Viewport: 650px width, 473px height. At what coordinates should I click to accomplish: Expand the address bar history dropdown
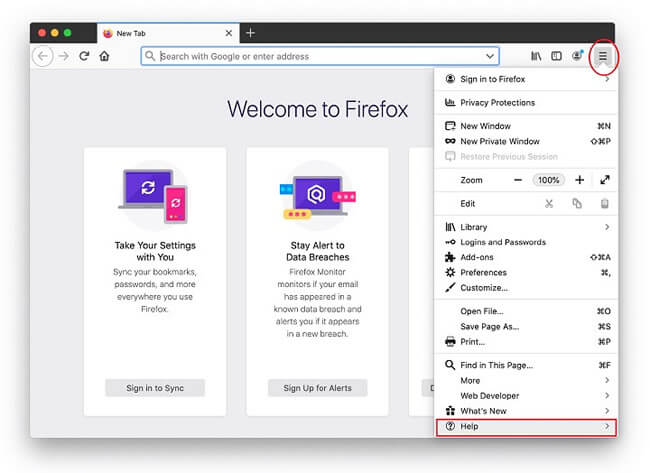pyautogui.click(x=490, y=56)
